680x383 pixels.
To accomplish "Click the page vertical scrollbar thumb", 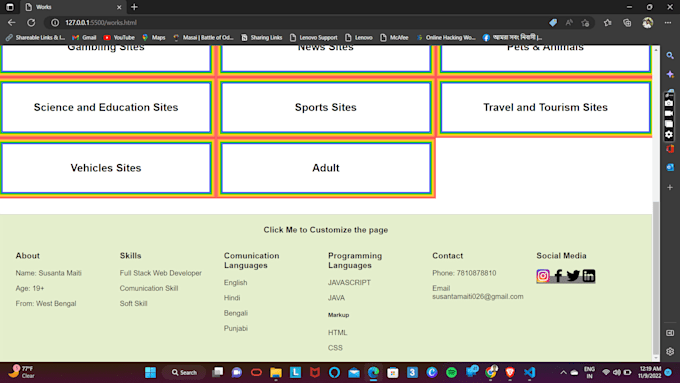I will point(656,278).
